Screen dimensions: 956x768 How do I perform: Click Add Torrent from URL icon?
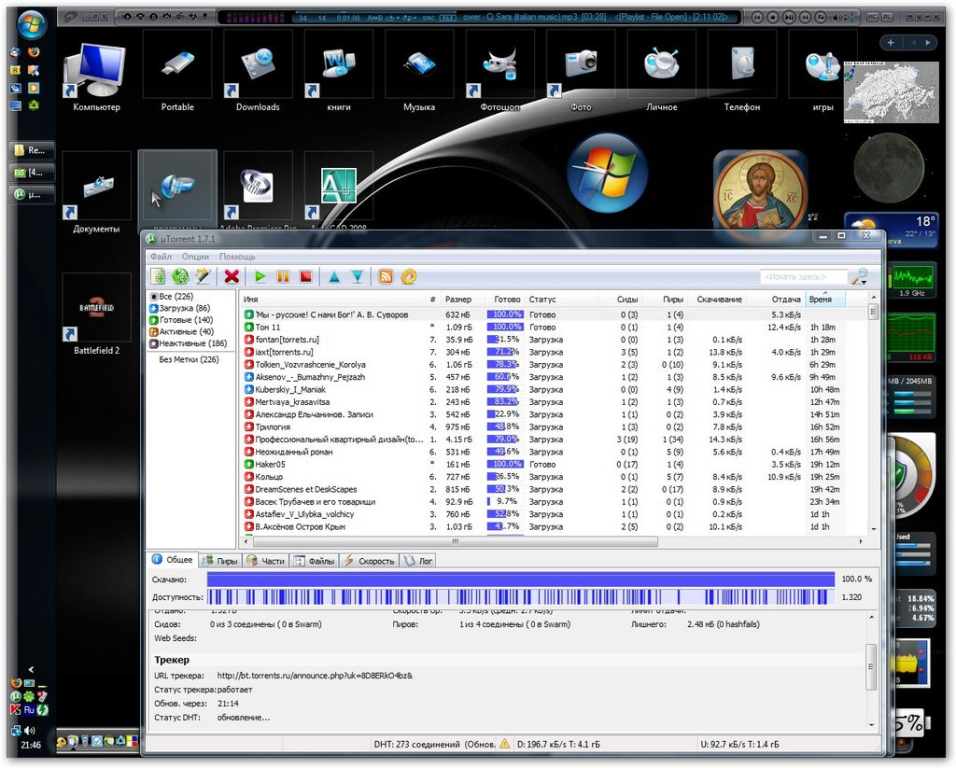pyautogui.click(x=180, y=276)
